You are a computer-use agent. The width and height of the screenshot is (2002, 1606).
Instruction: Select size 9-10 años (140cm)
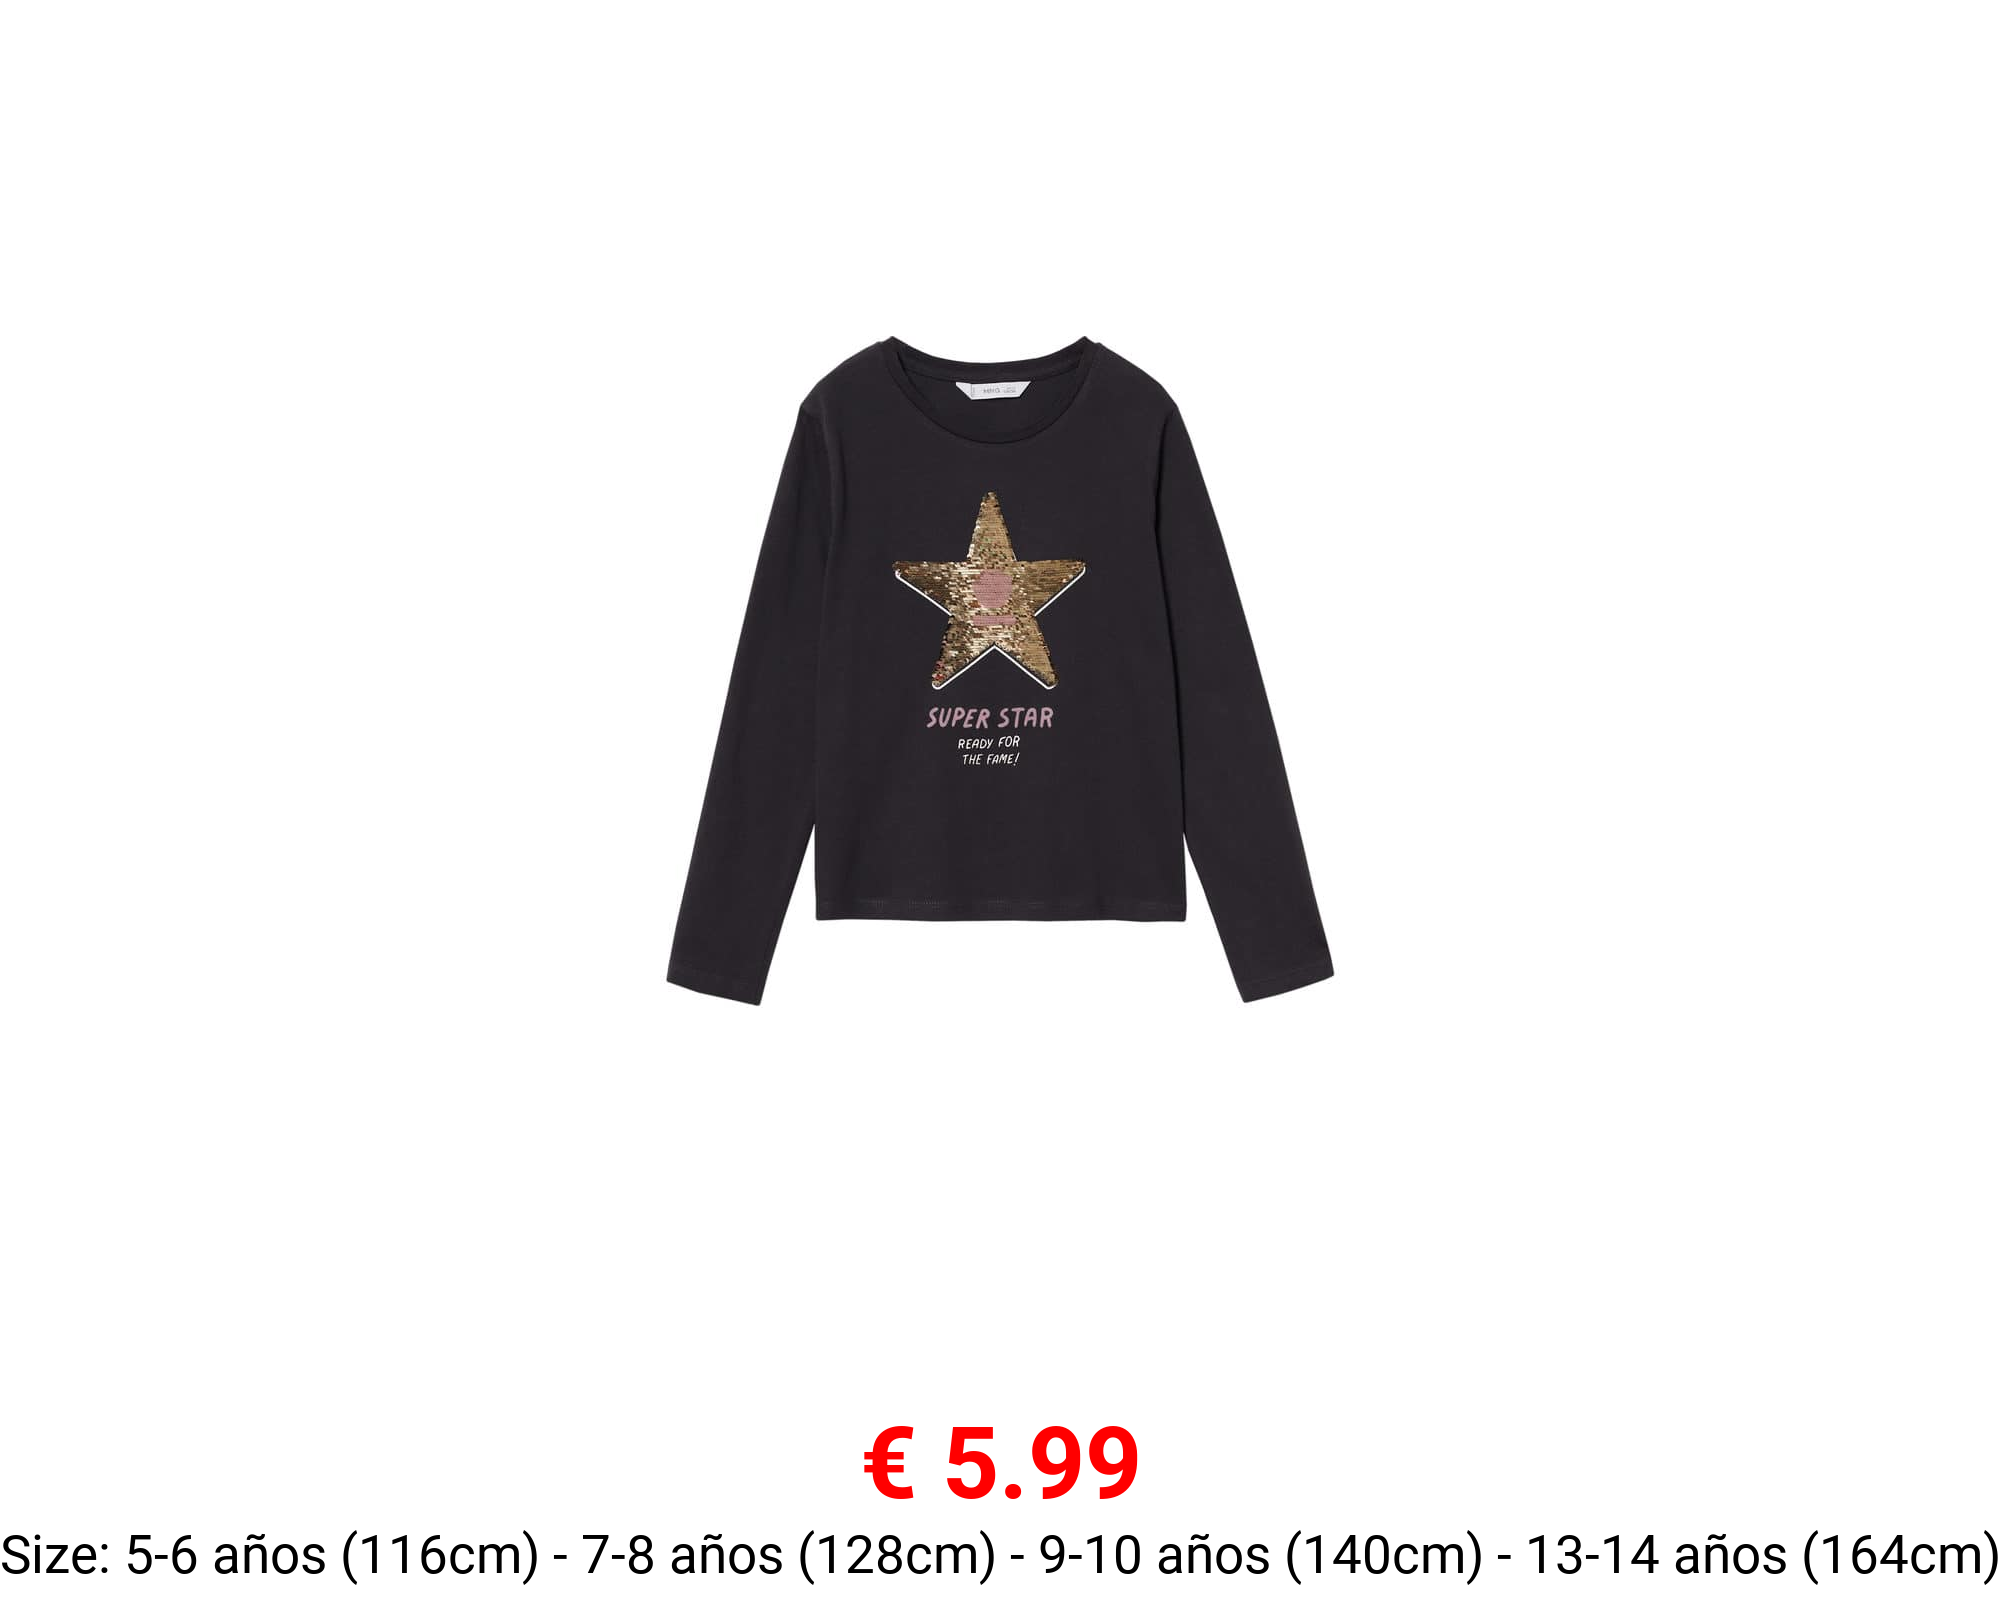[1261, 1556]
